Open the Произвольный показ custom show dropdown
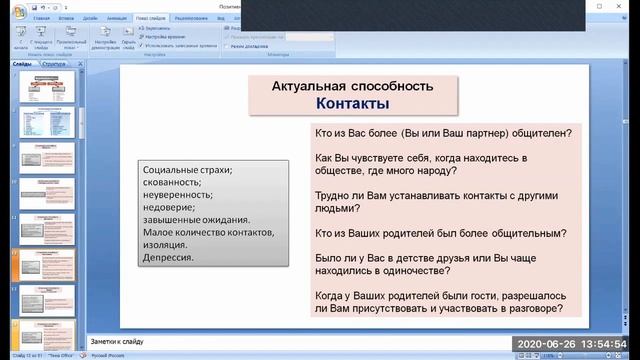This screenshot has width=640, height=360. pyautogui.click(x=71, y=38)
